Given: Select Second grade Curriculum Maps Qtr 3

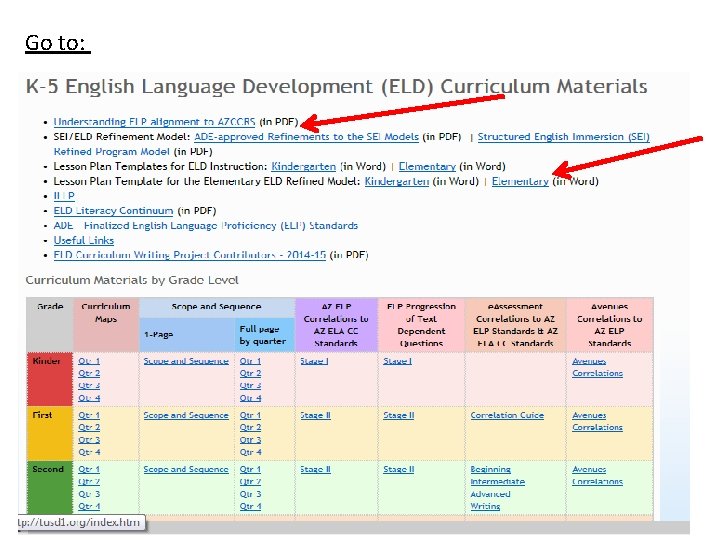Looking at the screenshot, I should [89, 494].
